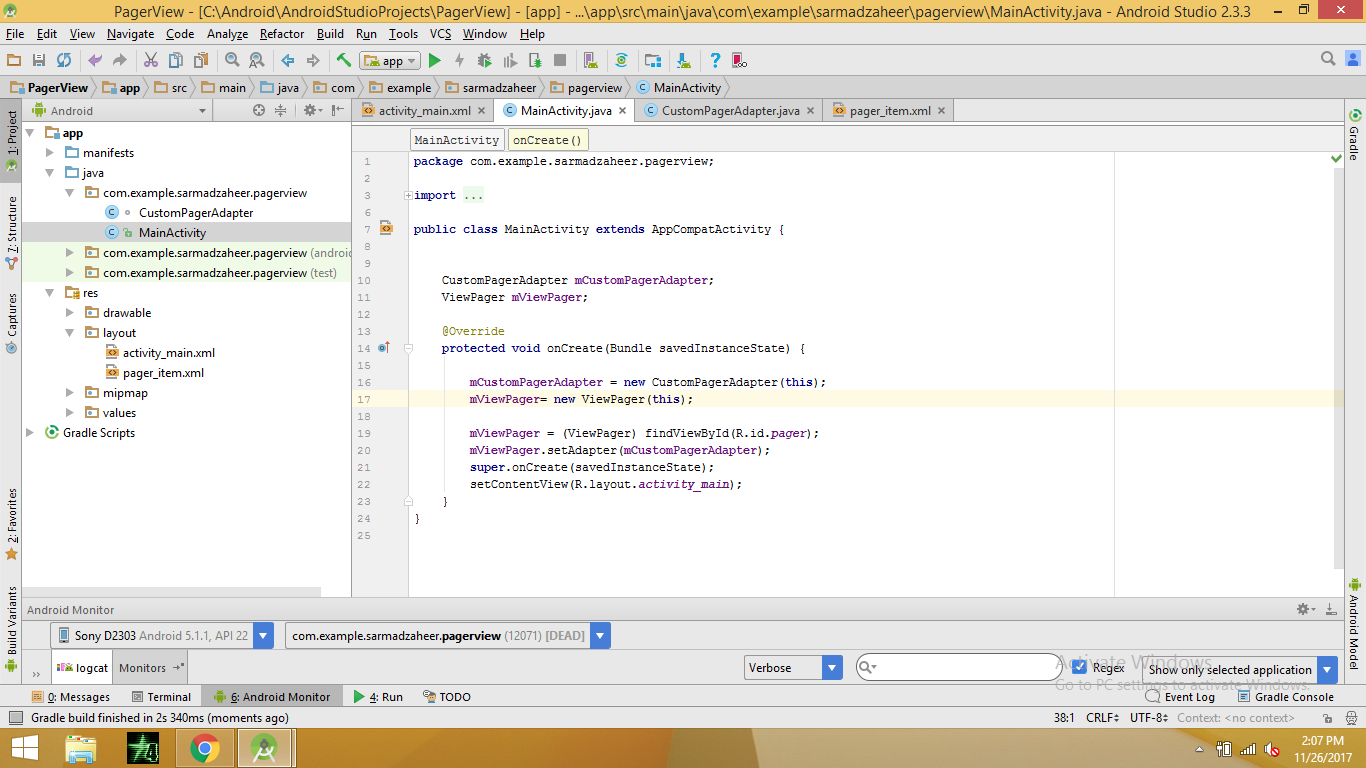Click the Redo arrow icon
This screenshot has height=768, width=1366.
click(120, 61)
